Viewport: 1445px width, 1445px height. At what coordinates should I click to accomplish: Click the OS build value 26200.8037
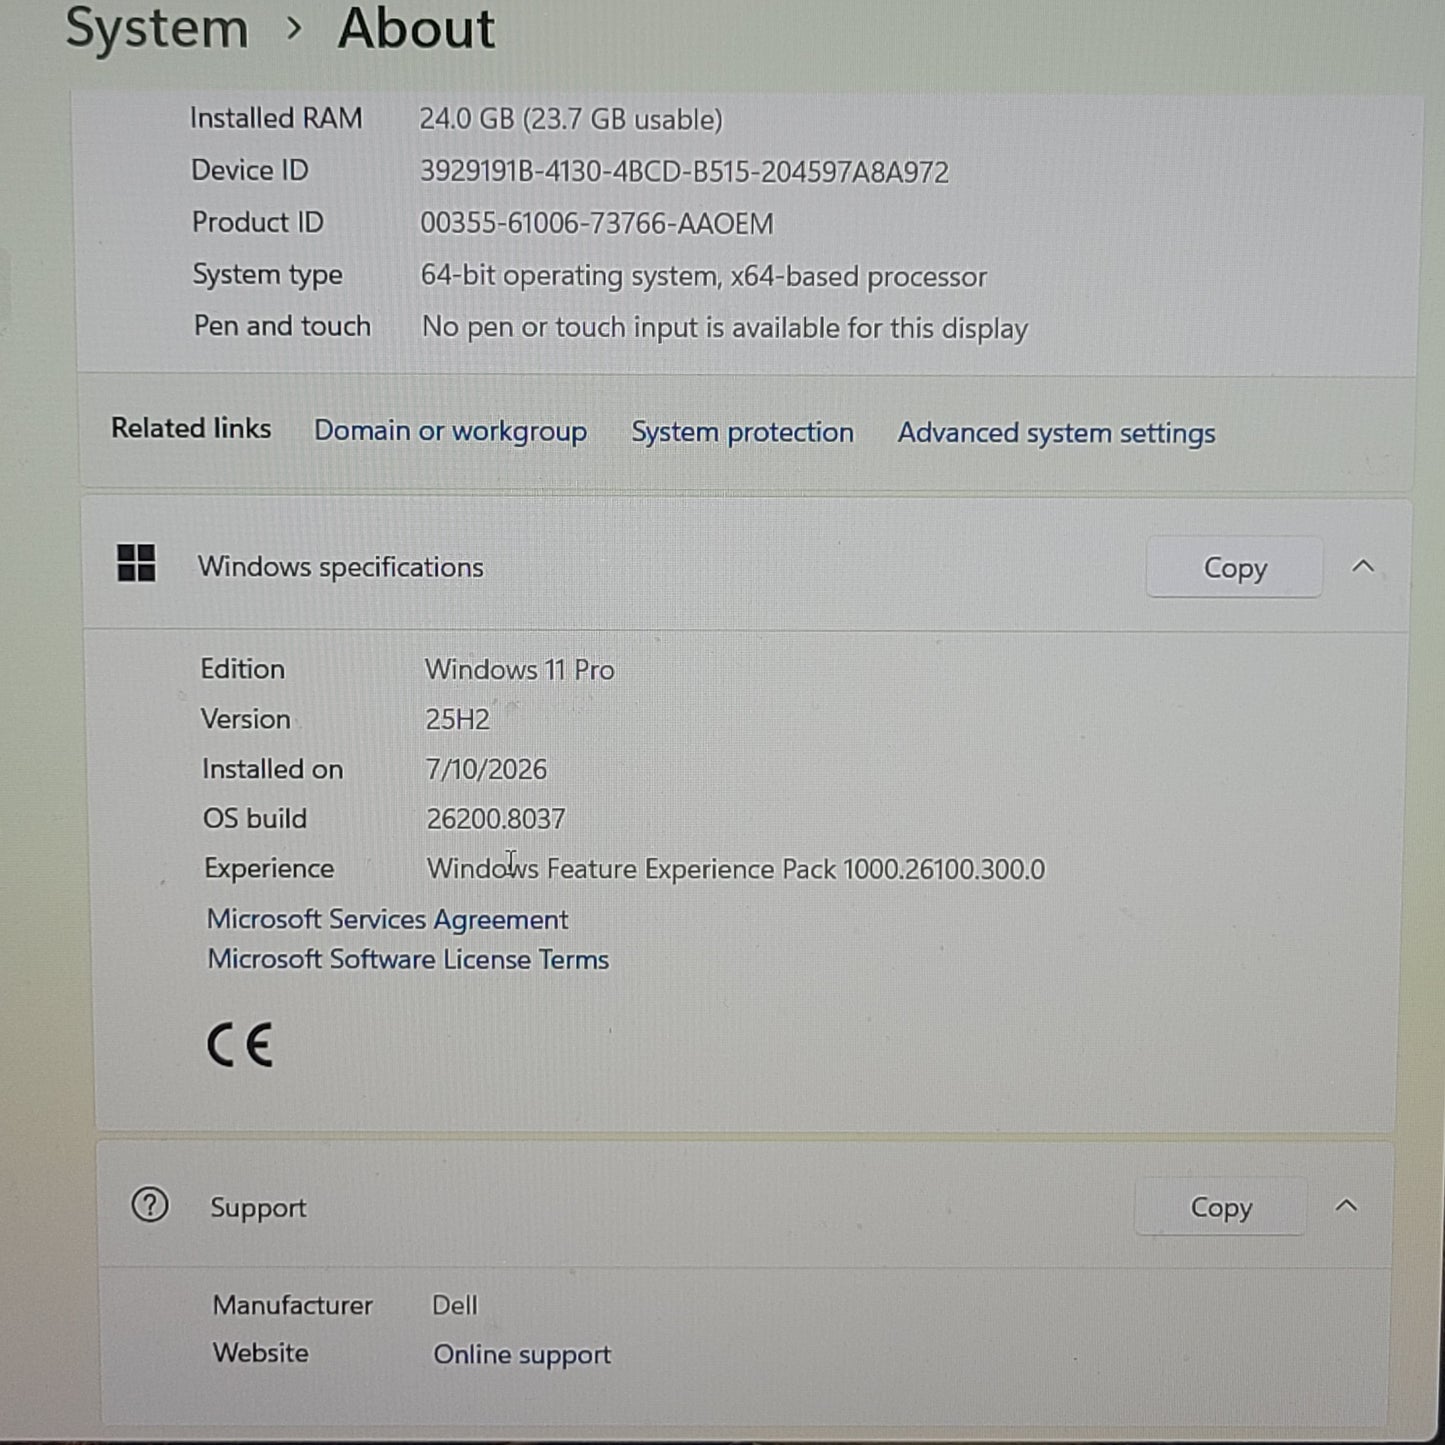coord(496,819)
